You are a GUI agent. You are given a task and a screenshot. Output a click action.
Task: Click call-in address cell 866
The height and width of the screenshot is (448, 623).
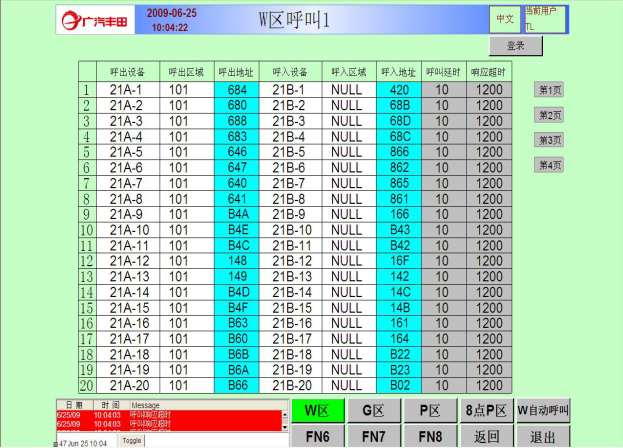tap(399, 152)
